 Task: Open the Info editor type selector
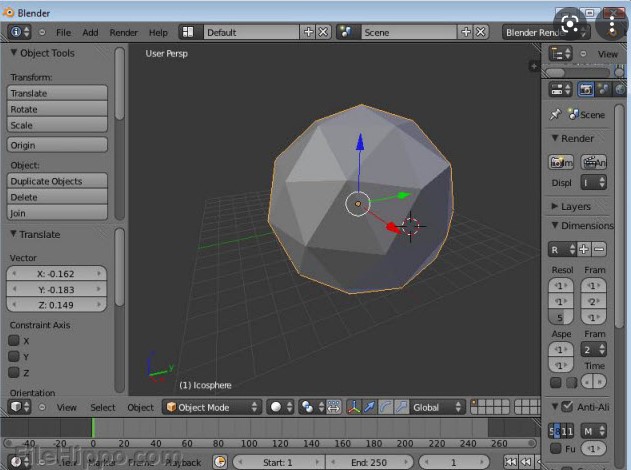(x=19, y=32)
